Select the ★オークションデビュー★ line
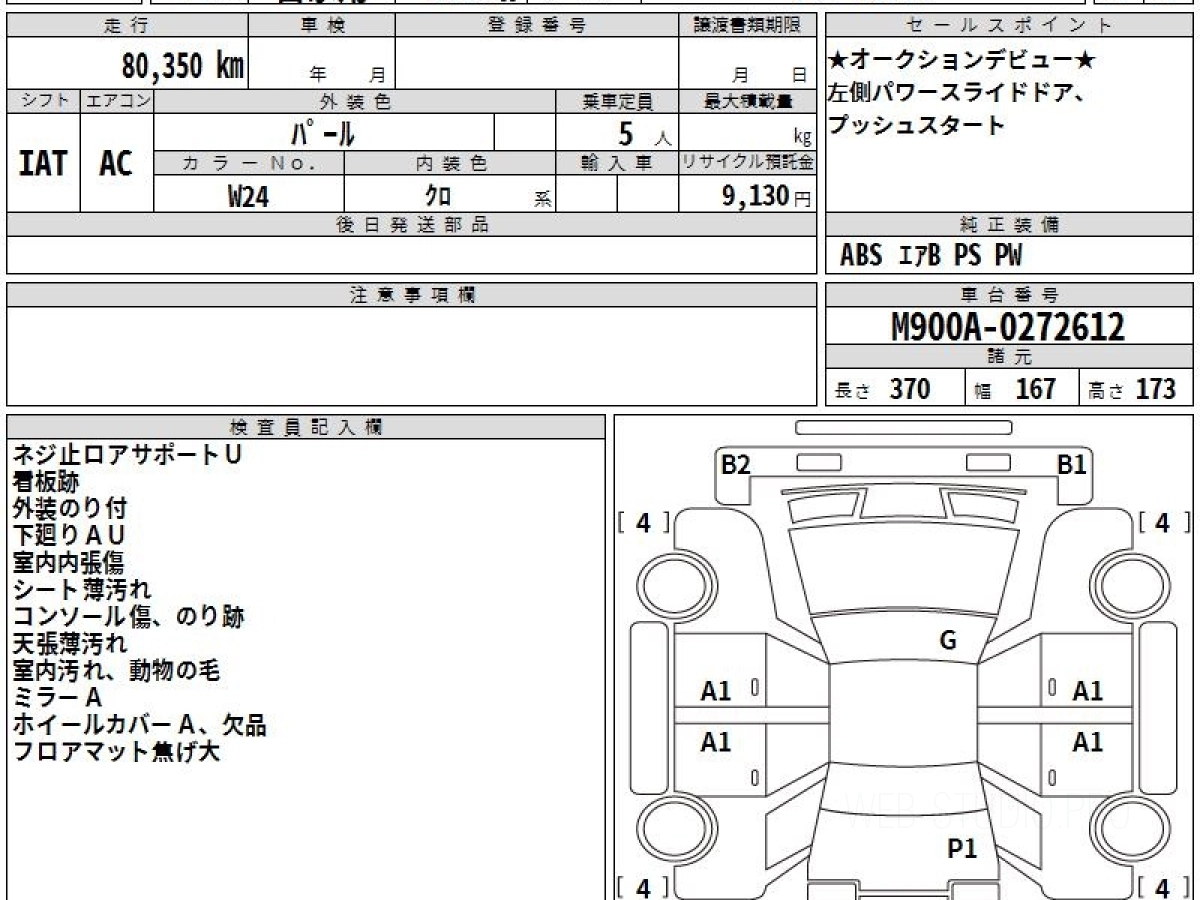The width and height of the screenshot is (1200, 900). click(962, 61)
